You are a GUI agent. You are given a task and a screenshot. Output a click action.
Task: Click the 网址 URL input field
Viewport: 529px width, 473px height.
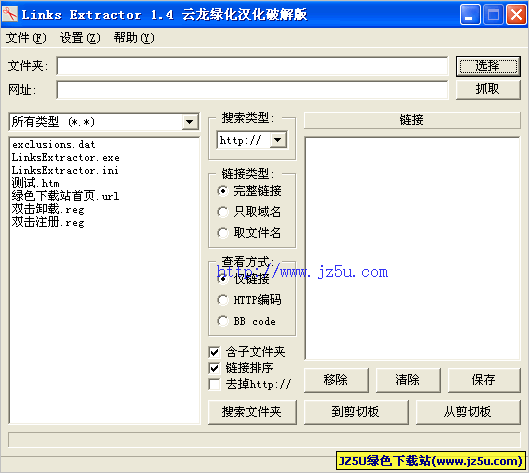[252, 90]
